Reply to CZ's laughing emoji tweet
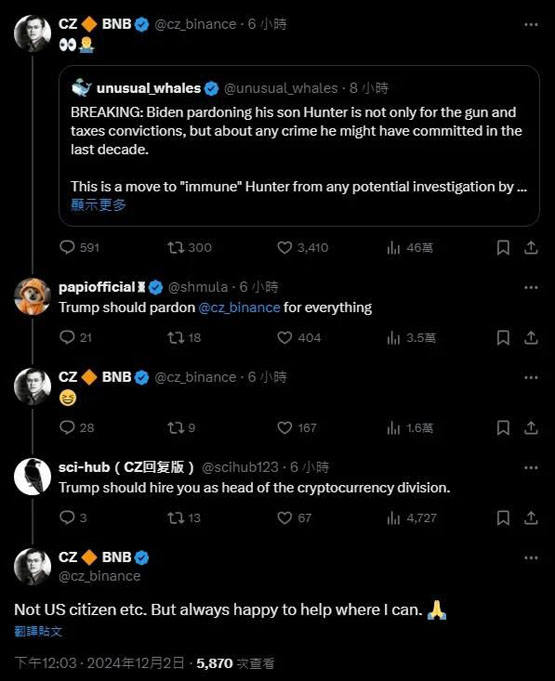 point(76,428)
